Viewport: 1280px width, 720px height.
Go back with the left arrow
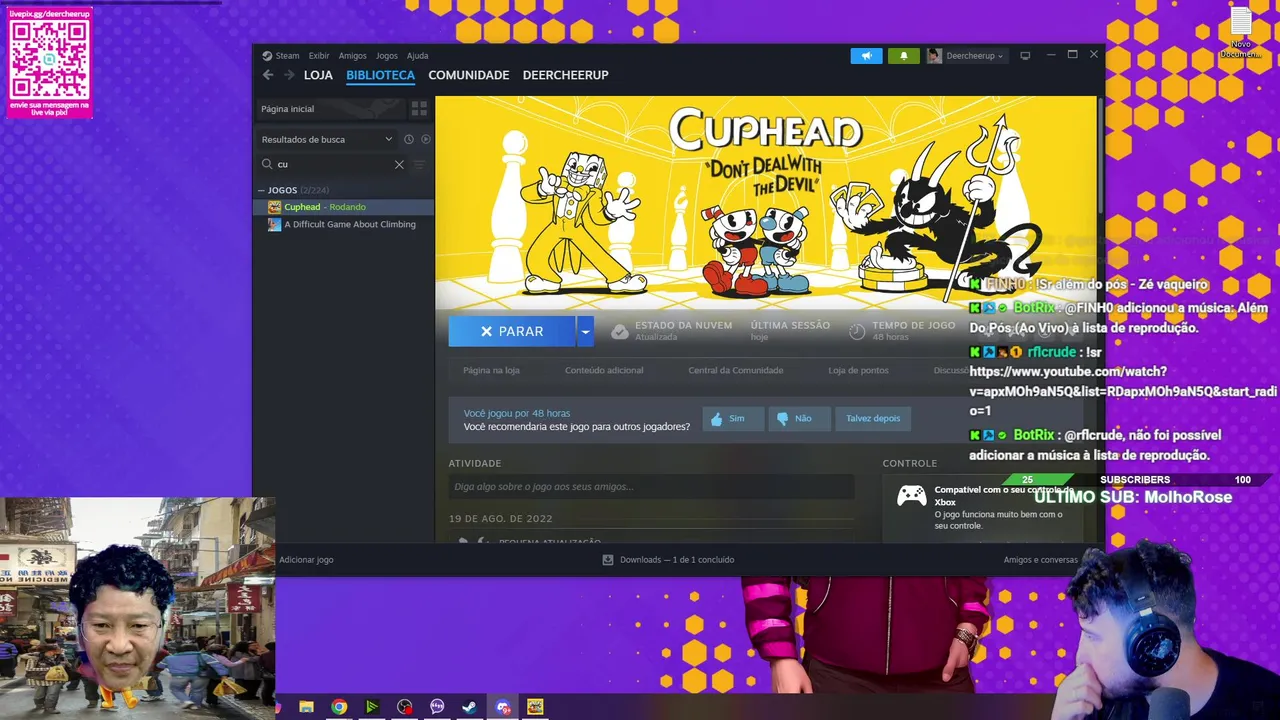(268, 75)
